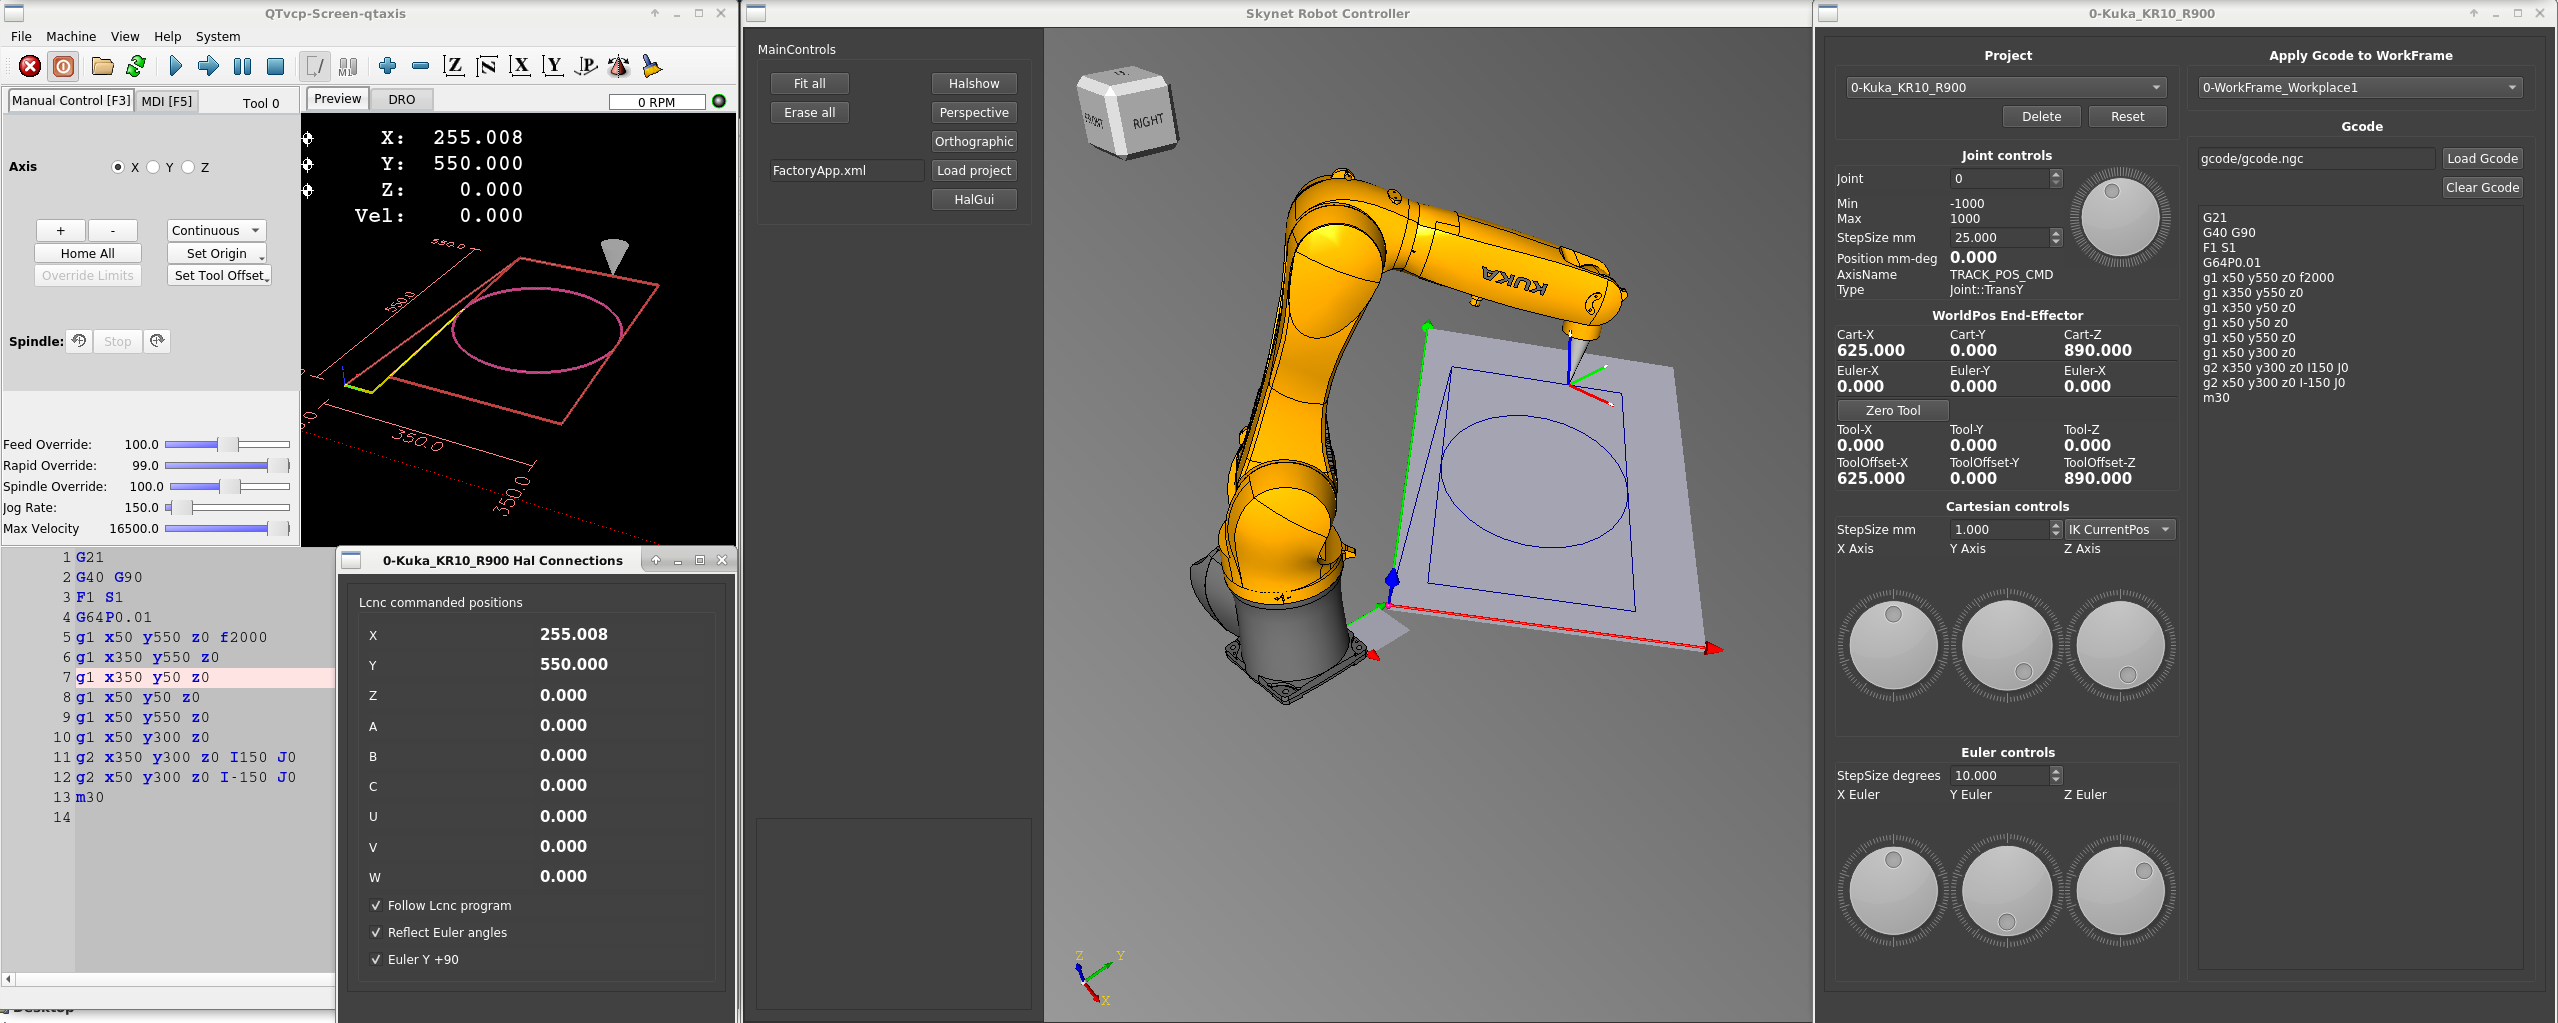The image size is (2558, 1023).
Task: Click the gcode/gcode.ngc path field
Action: (2316, 158)
